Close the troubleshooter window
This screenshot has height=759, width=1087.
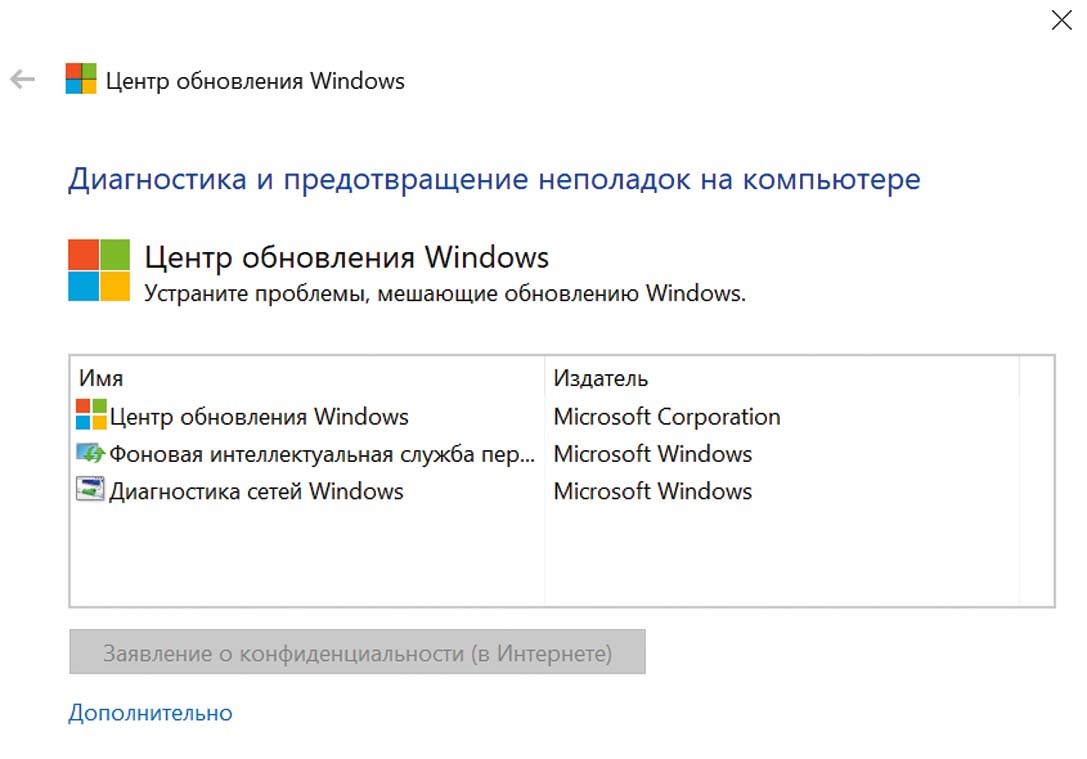[1061, 20]
